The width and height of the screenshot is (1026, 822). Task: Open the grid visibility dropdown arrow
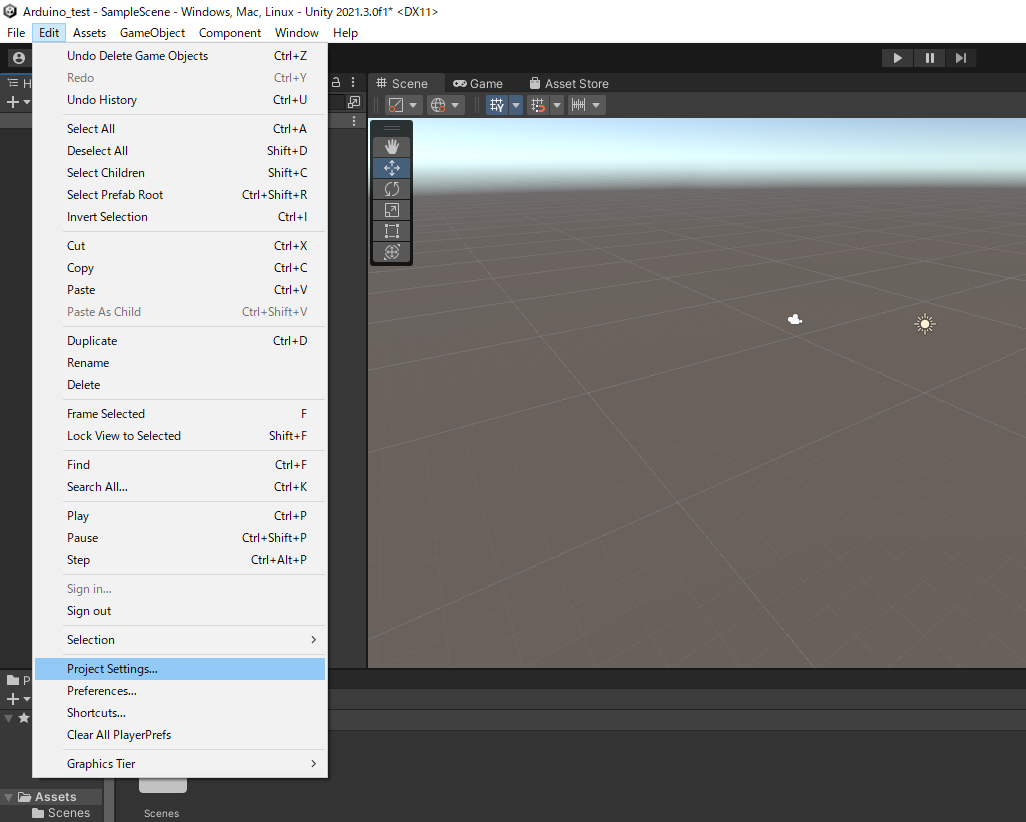coord(516,104)
